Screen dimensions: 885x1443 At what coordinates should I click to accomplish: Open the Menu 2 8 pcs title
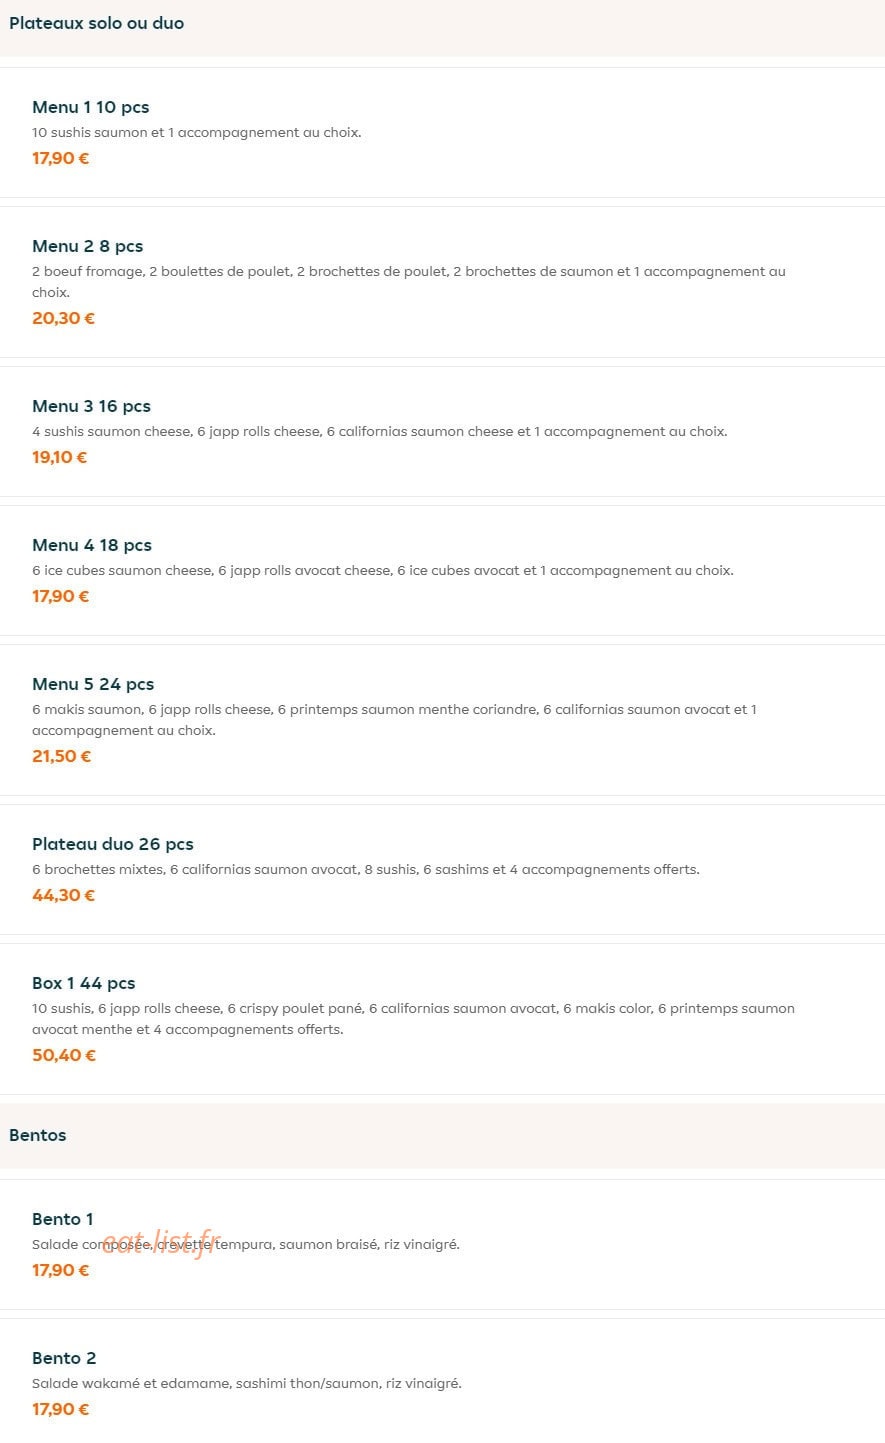(87, 246)
